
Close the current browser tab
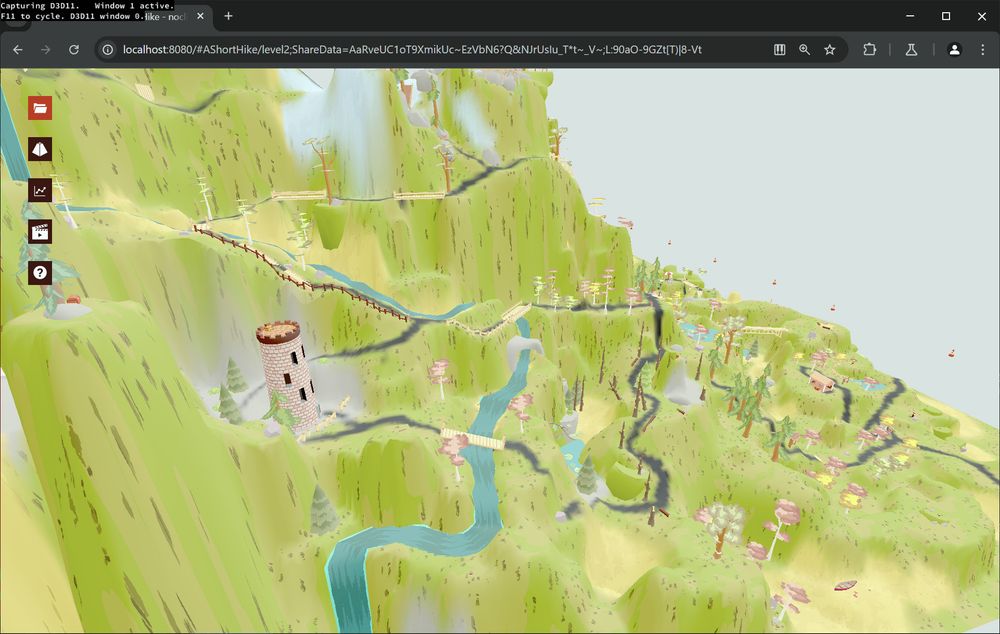click(200, 16)
